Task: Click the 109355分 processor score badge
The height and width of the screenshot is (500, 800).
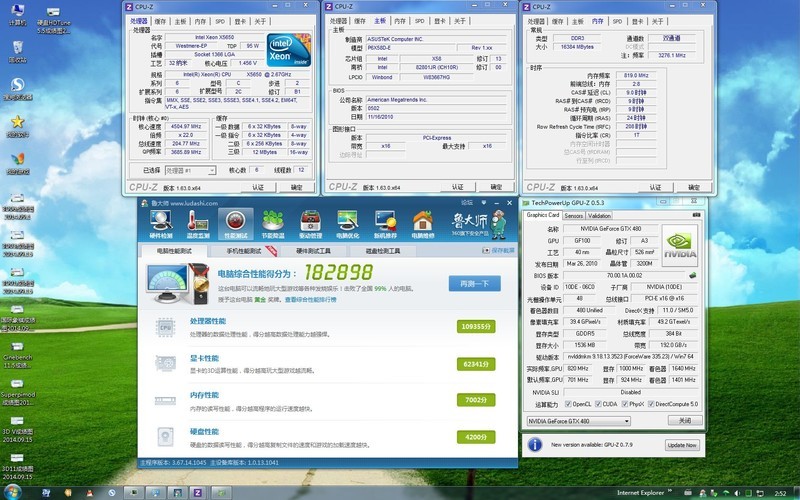Action: (x=476, y=327)
